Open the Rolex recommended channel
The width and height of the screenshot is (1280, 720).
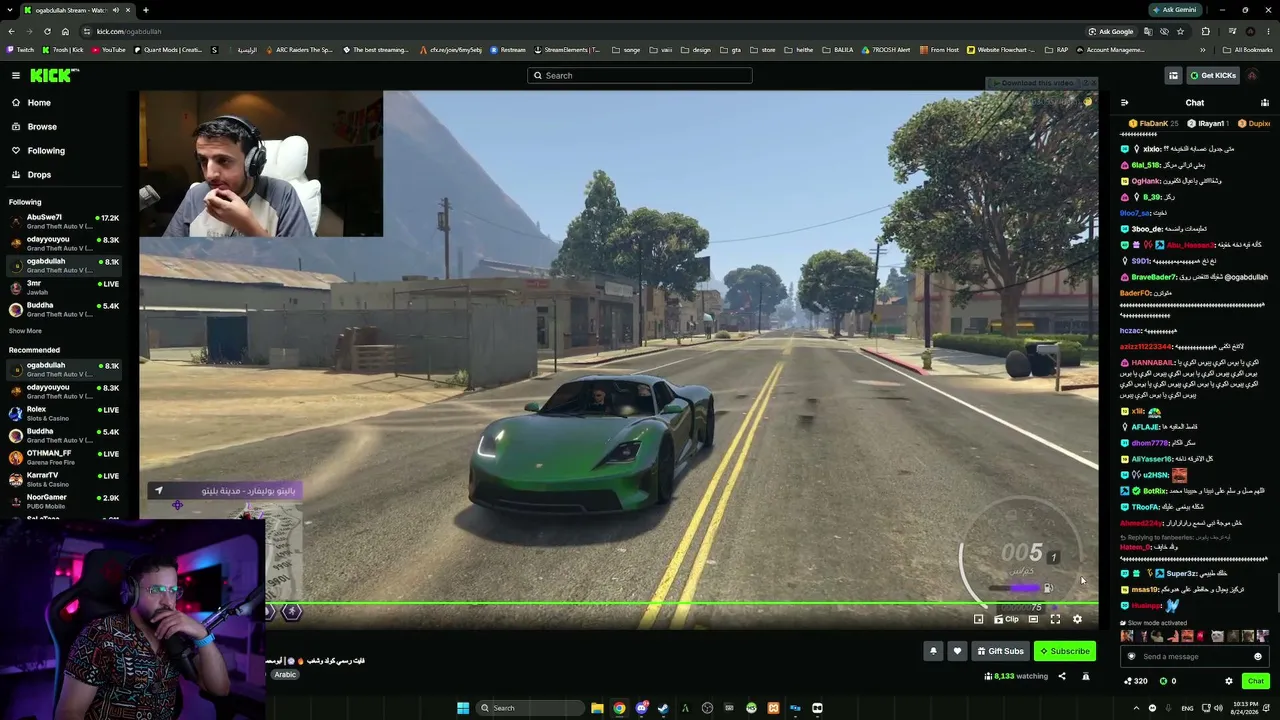[63, 413]
